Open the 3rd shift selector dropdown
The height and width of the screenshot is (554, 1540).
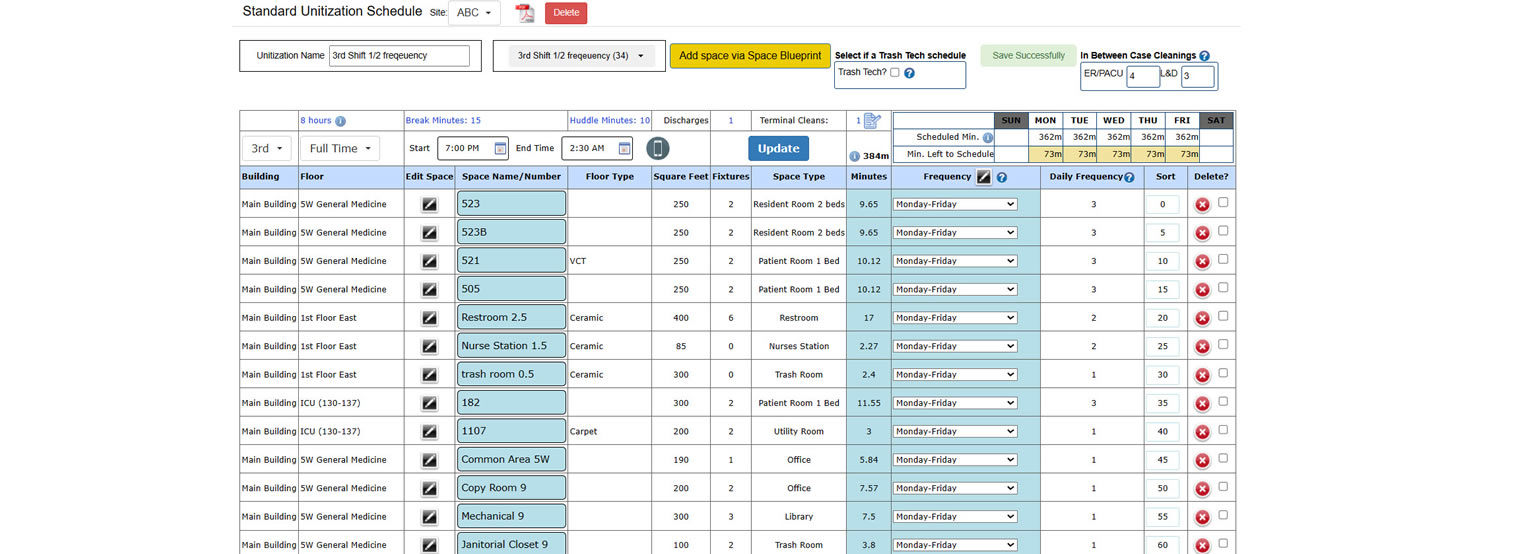pos(266,148)
